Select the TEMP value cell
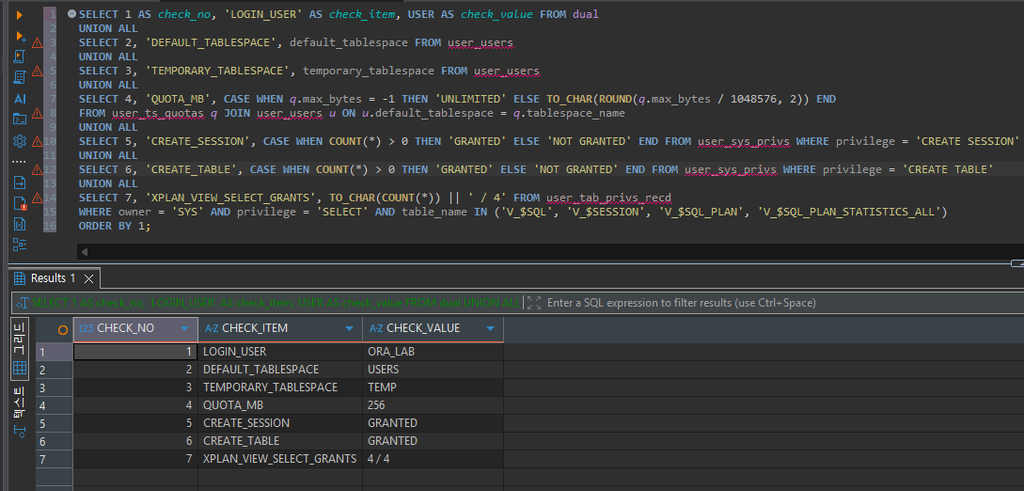 (433, 387)
